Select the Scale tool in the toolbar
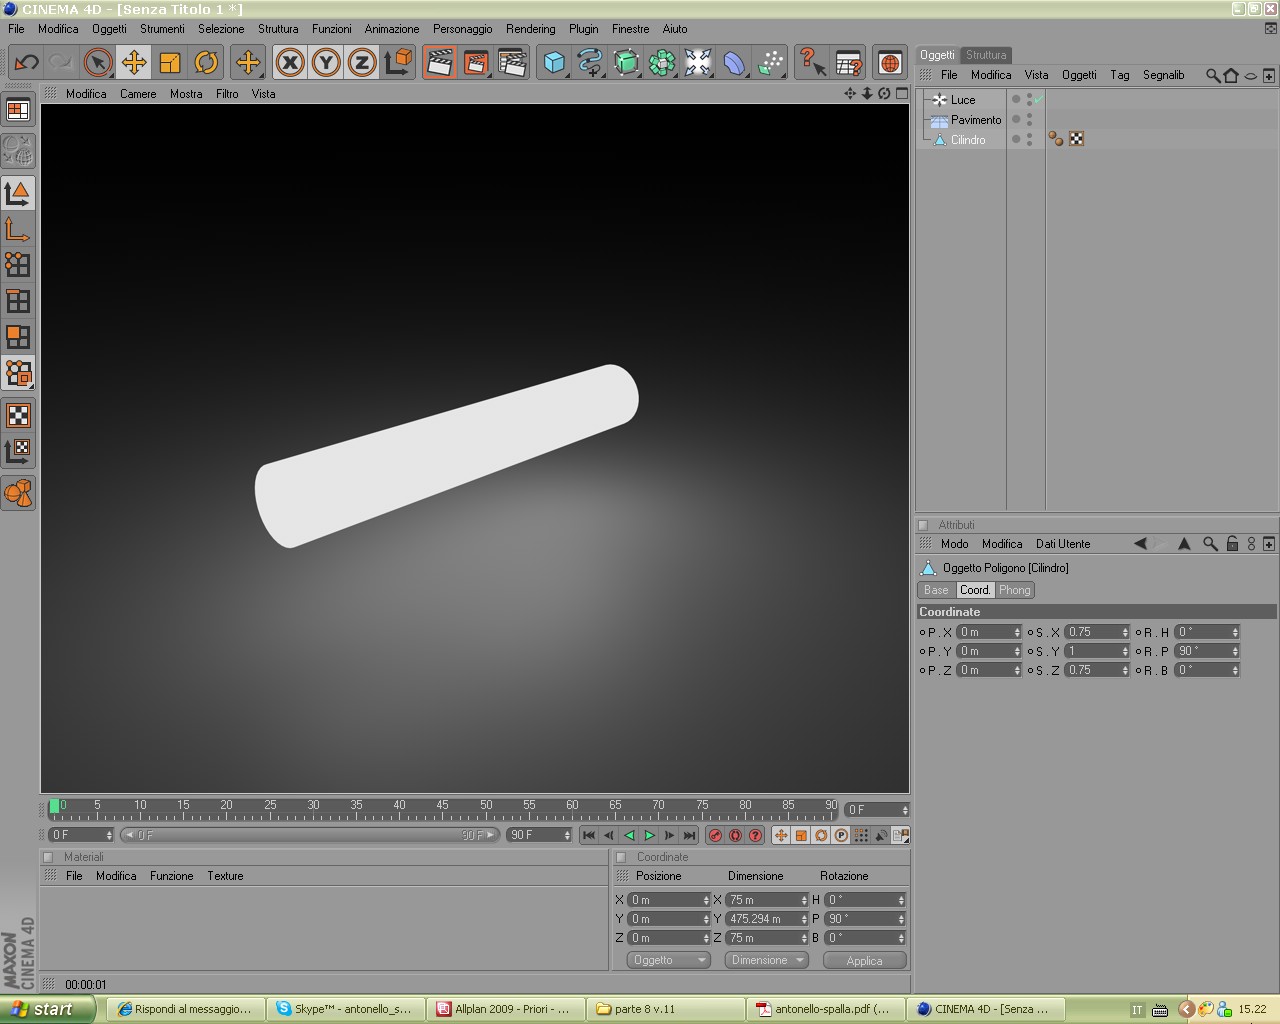Image resolution: width=1280 pixels, height=1024 pixels. click(x=170, y=63)
